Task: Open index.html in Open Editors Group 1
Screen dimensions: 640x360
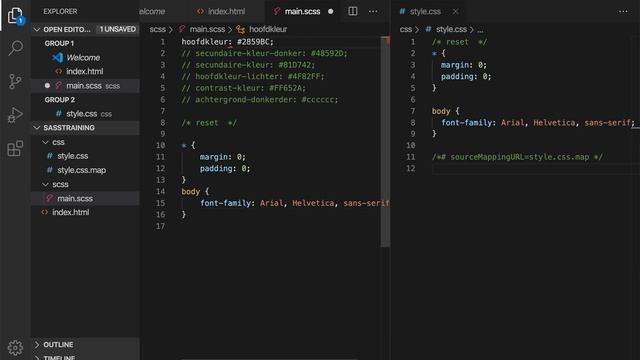Action: click(x=85, y=71)
